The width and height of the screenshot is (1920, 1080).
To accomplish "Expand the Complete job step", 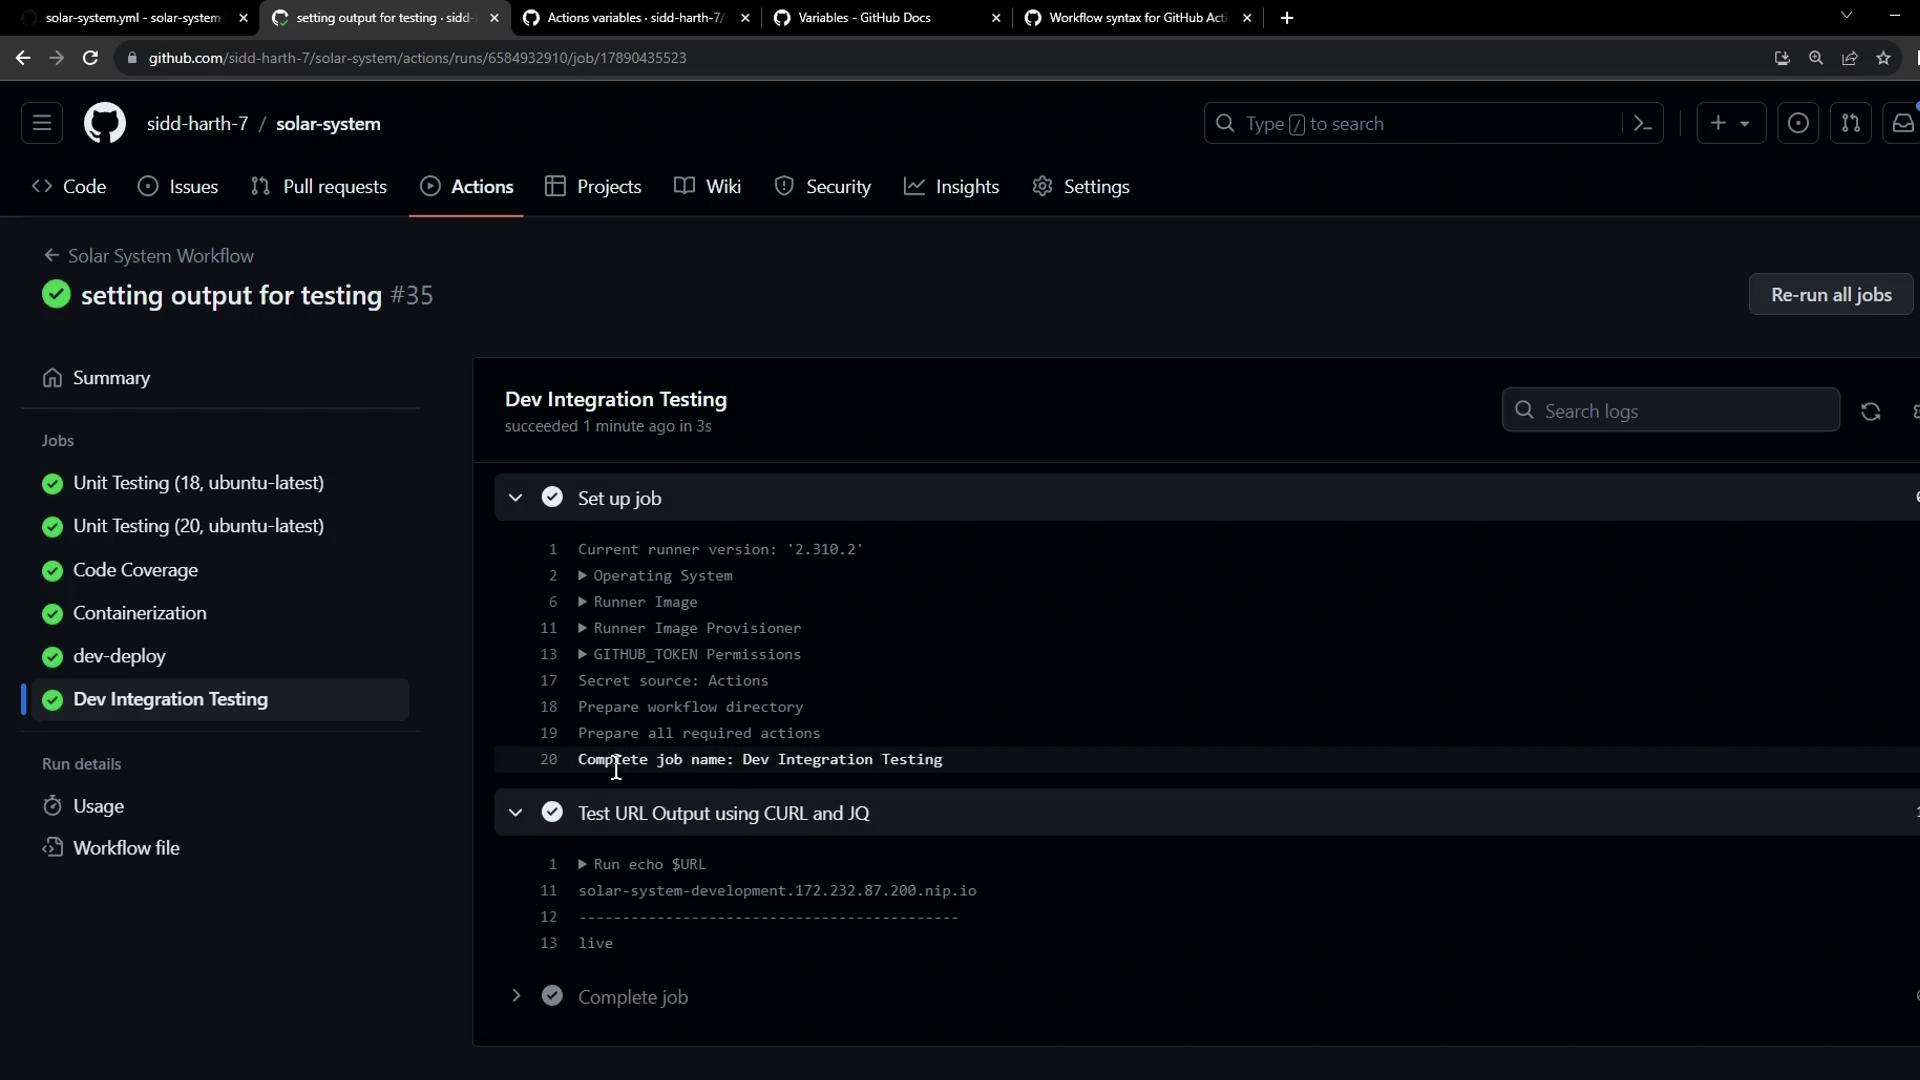I will (x=515, y=997).
